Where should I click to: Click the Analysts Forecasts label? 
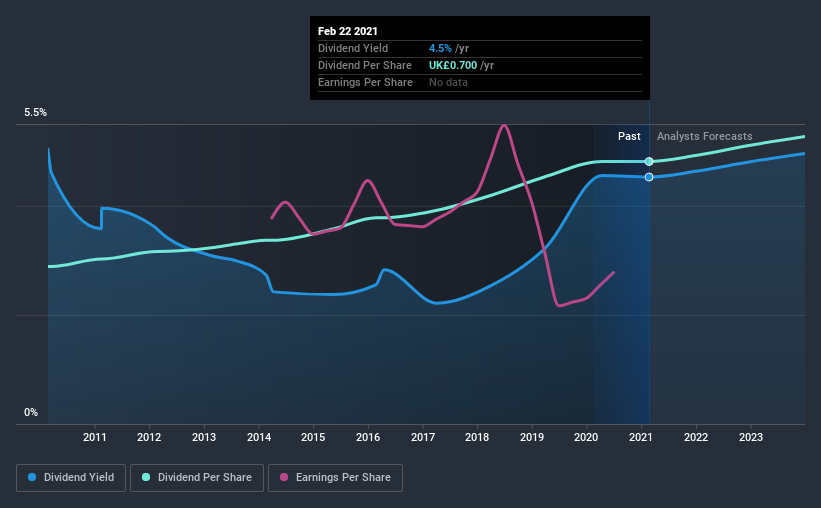(705, 137)
